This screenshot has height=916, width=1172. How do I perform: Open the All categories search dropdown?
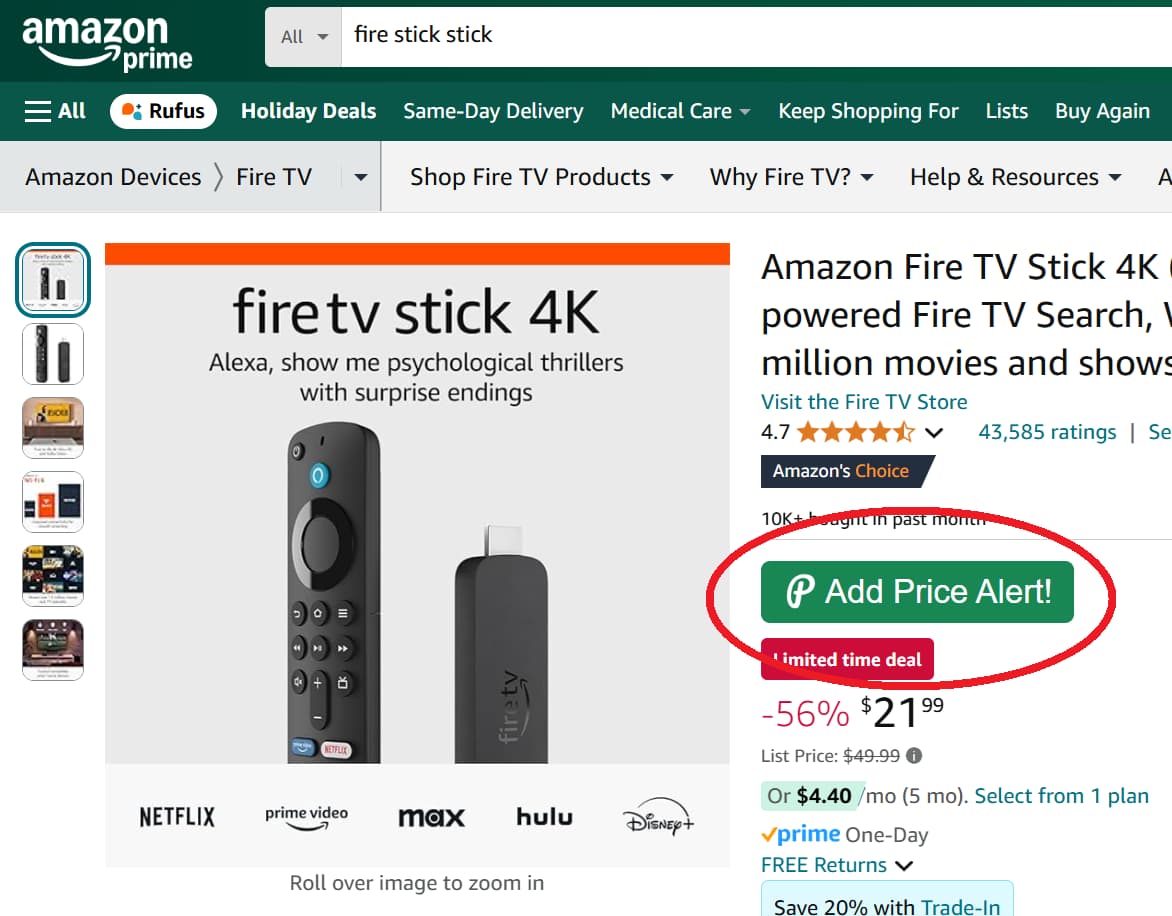tap(302, 36)
